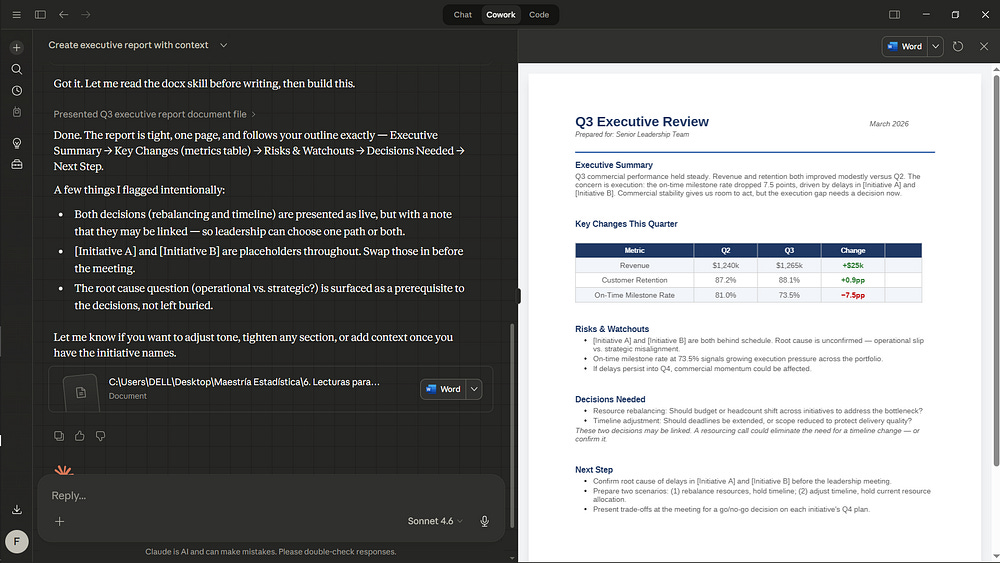Go back with the left arrow
1000x563 pixels.
(64, 15)
